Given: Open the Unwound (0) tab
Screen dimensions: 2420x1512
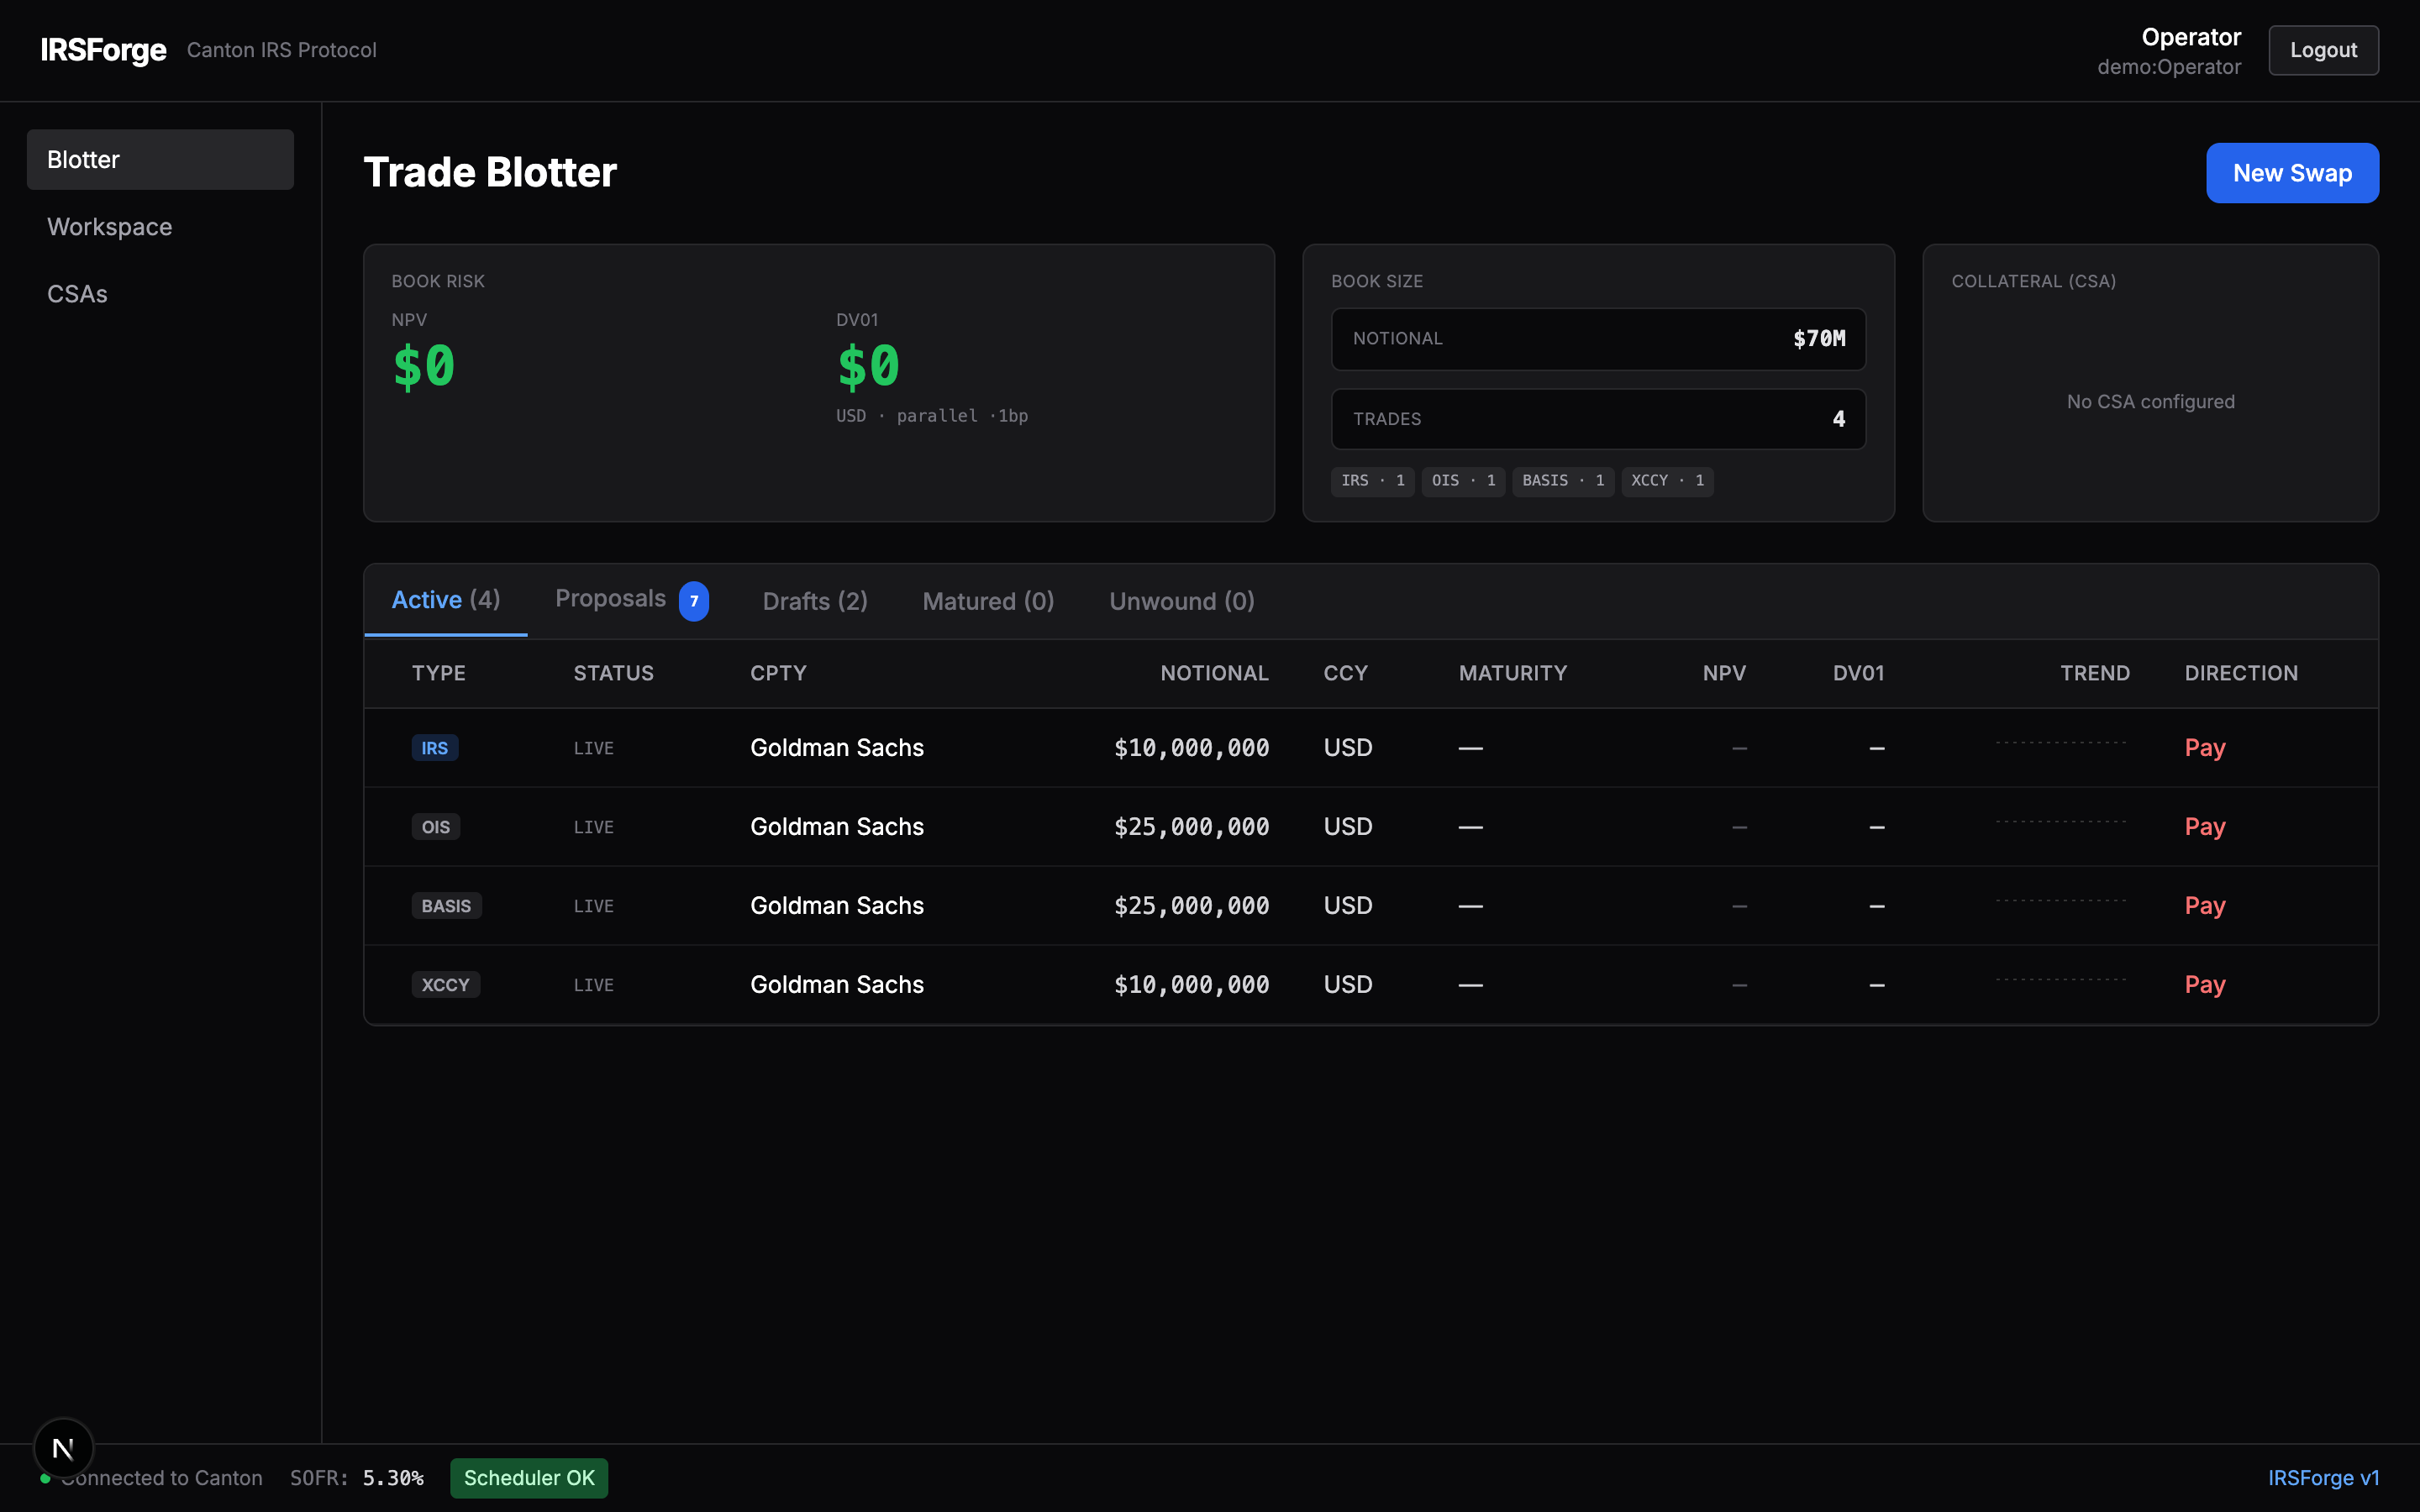Looking at the screenshot, I should pos(1181,601).
